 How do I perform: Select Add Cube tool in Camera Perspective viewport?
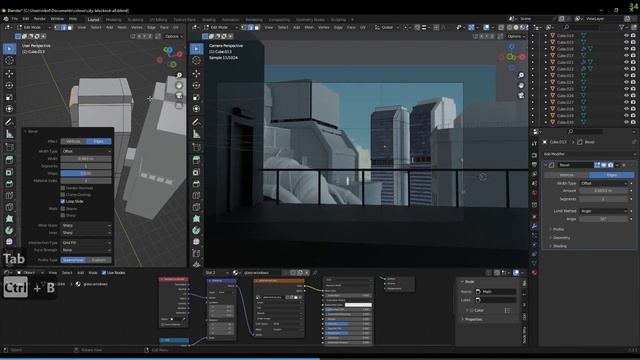(x=196, y=147)
